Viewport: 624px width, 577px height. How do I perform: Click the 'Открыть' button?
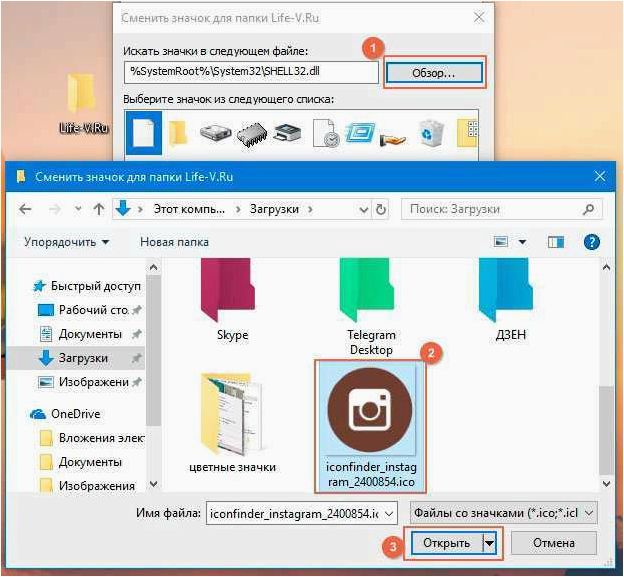pos(447,543)
